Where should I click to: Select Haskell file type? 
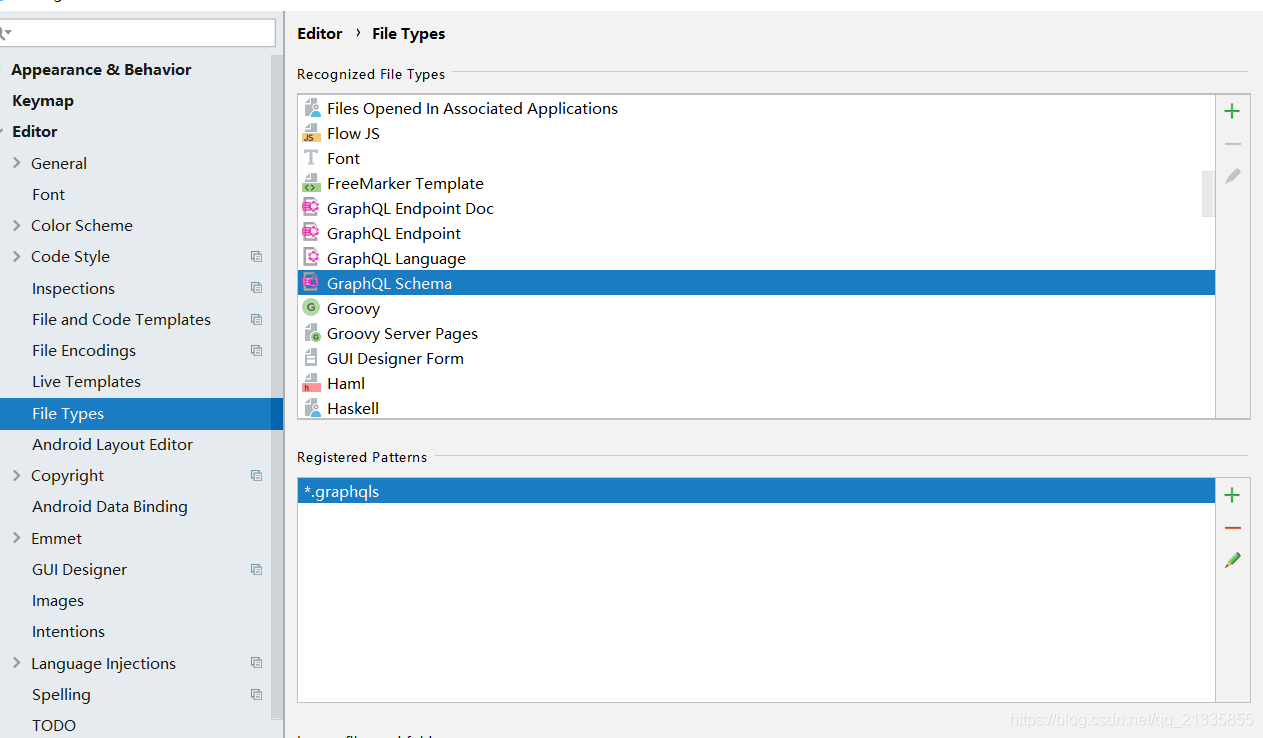[x=756, y=408]
